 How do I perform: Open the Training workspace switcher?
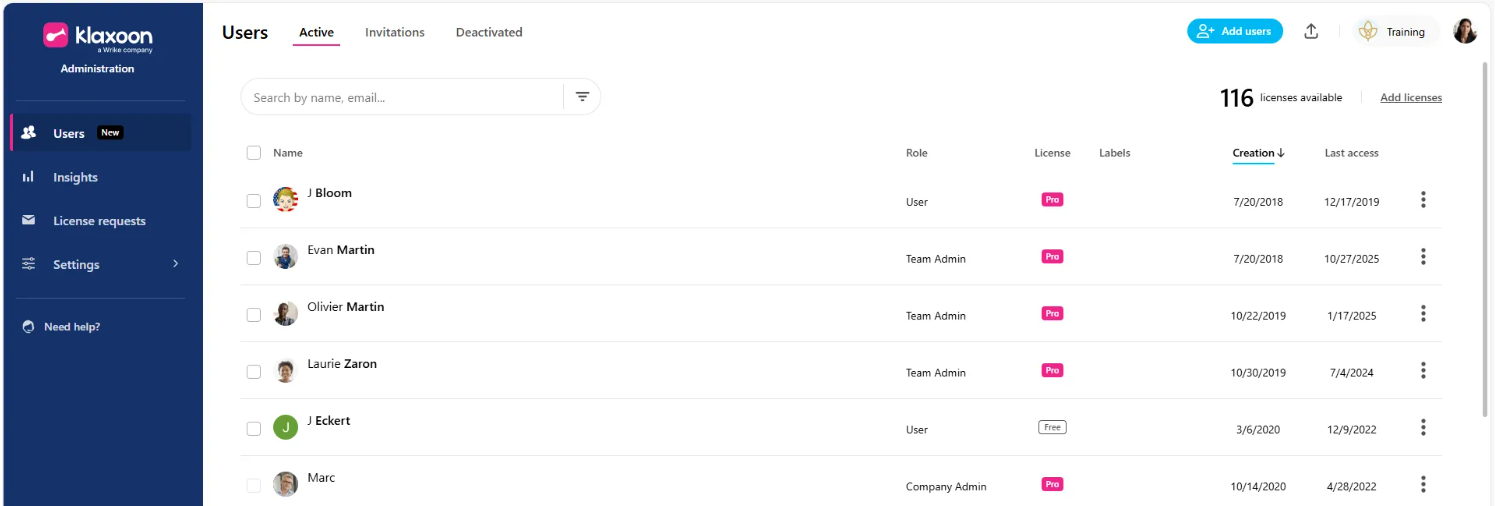tap(1396, 32)
